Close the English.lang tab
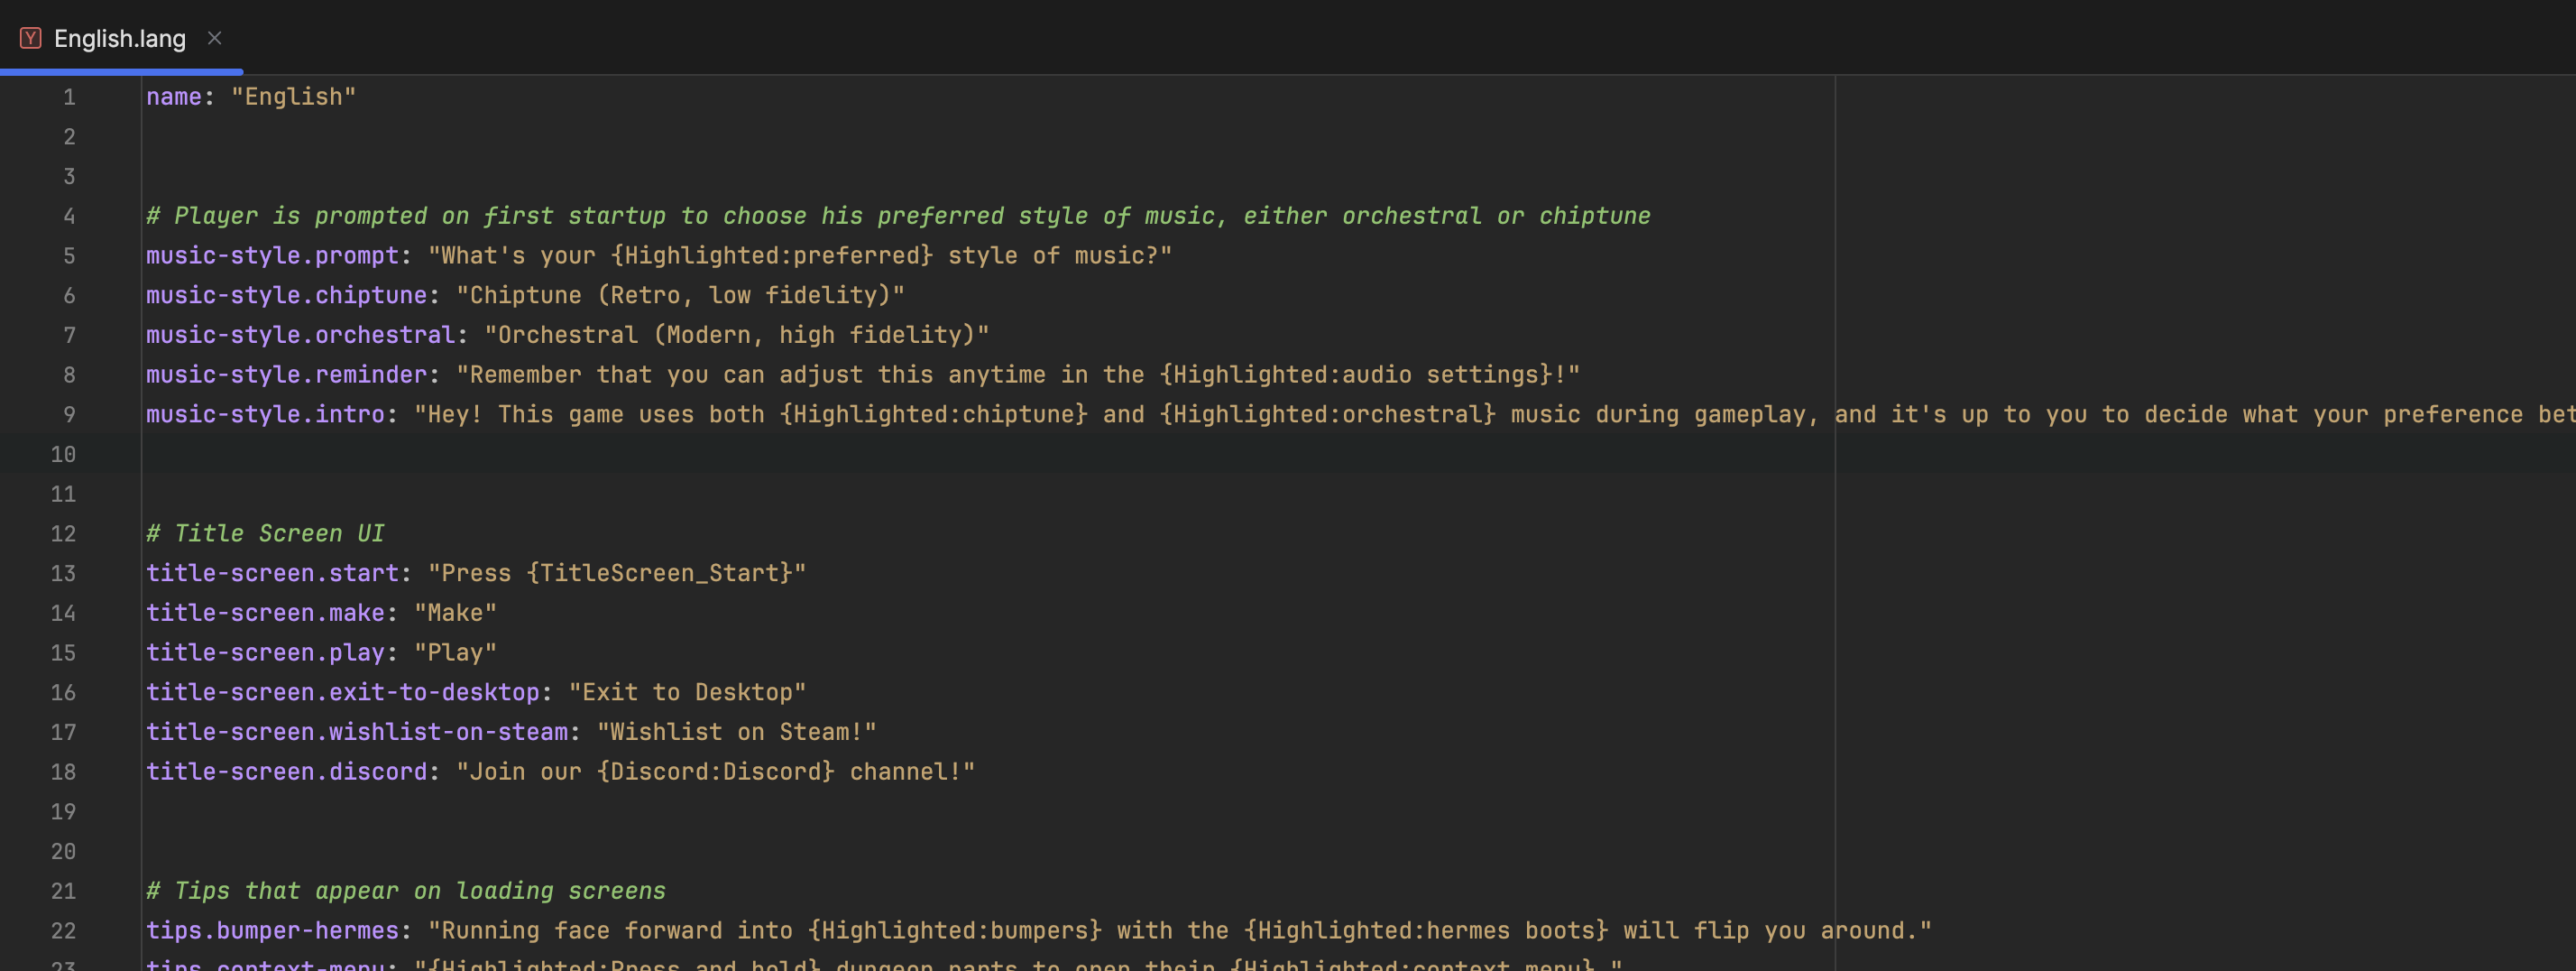Image resolution: width=2576 pixels, height=971 pixels. point(214,38)
